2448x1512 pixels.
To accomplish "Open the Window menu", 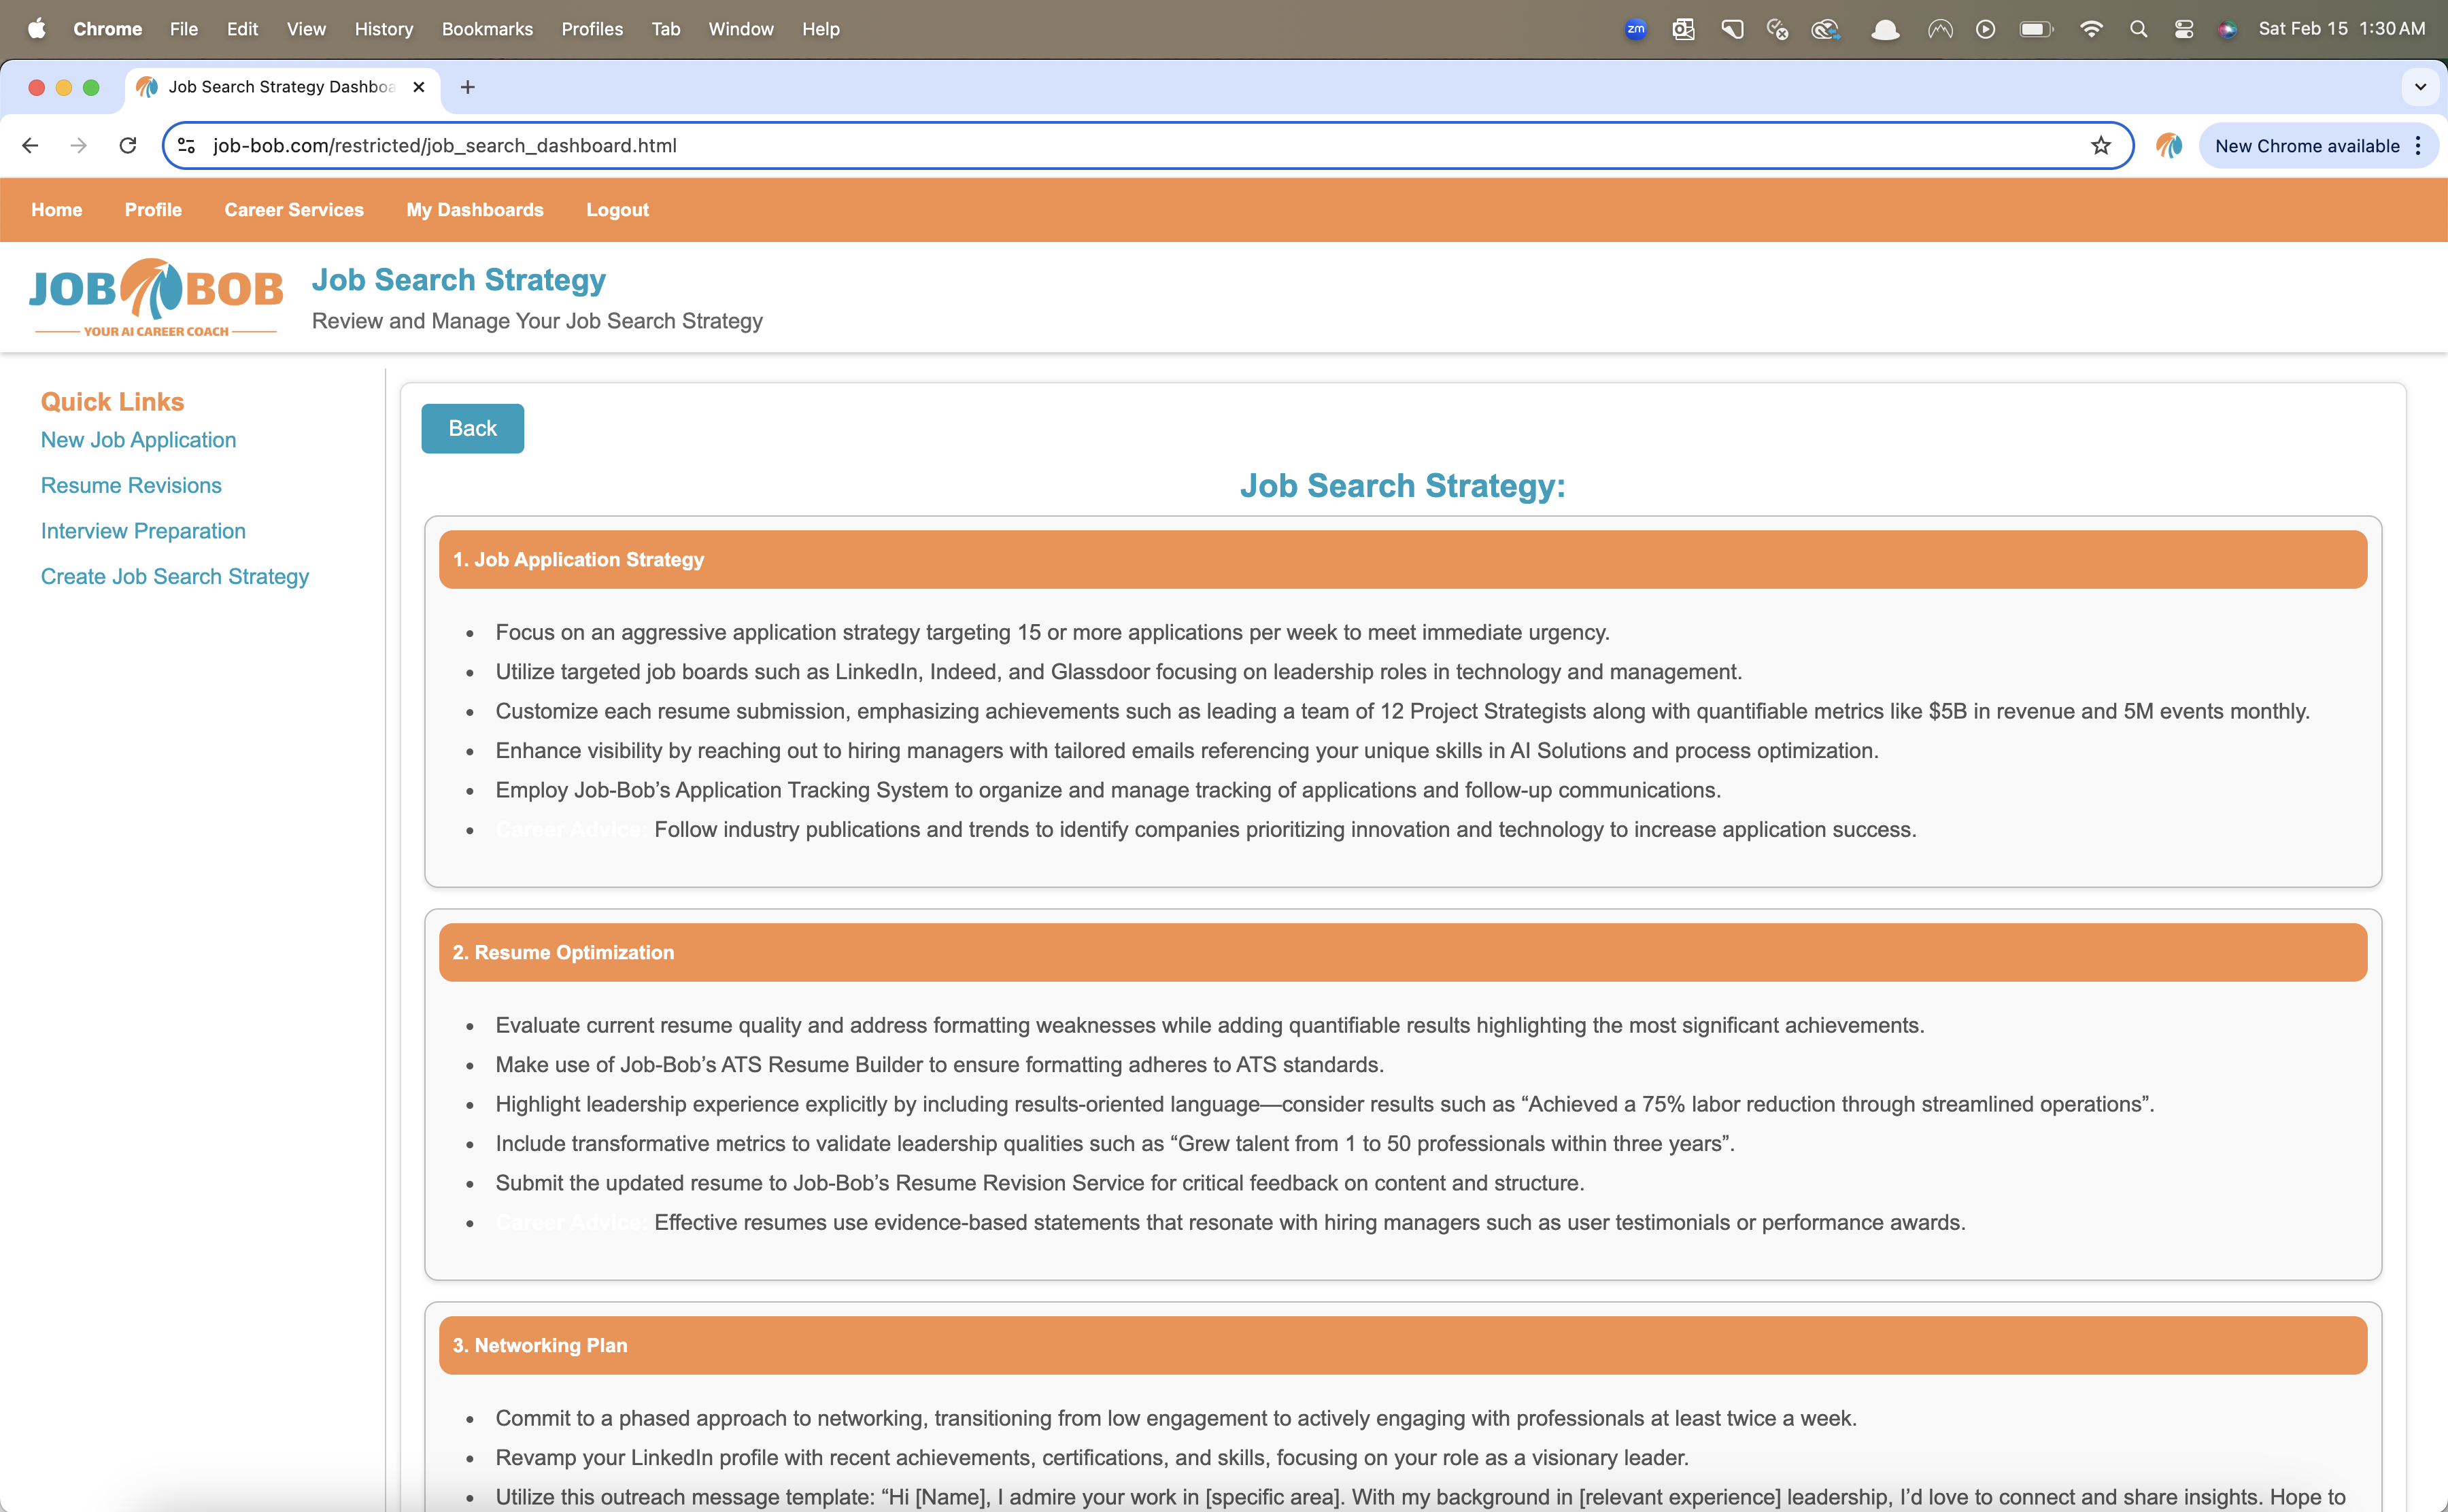I will click(x=741, y=29).
